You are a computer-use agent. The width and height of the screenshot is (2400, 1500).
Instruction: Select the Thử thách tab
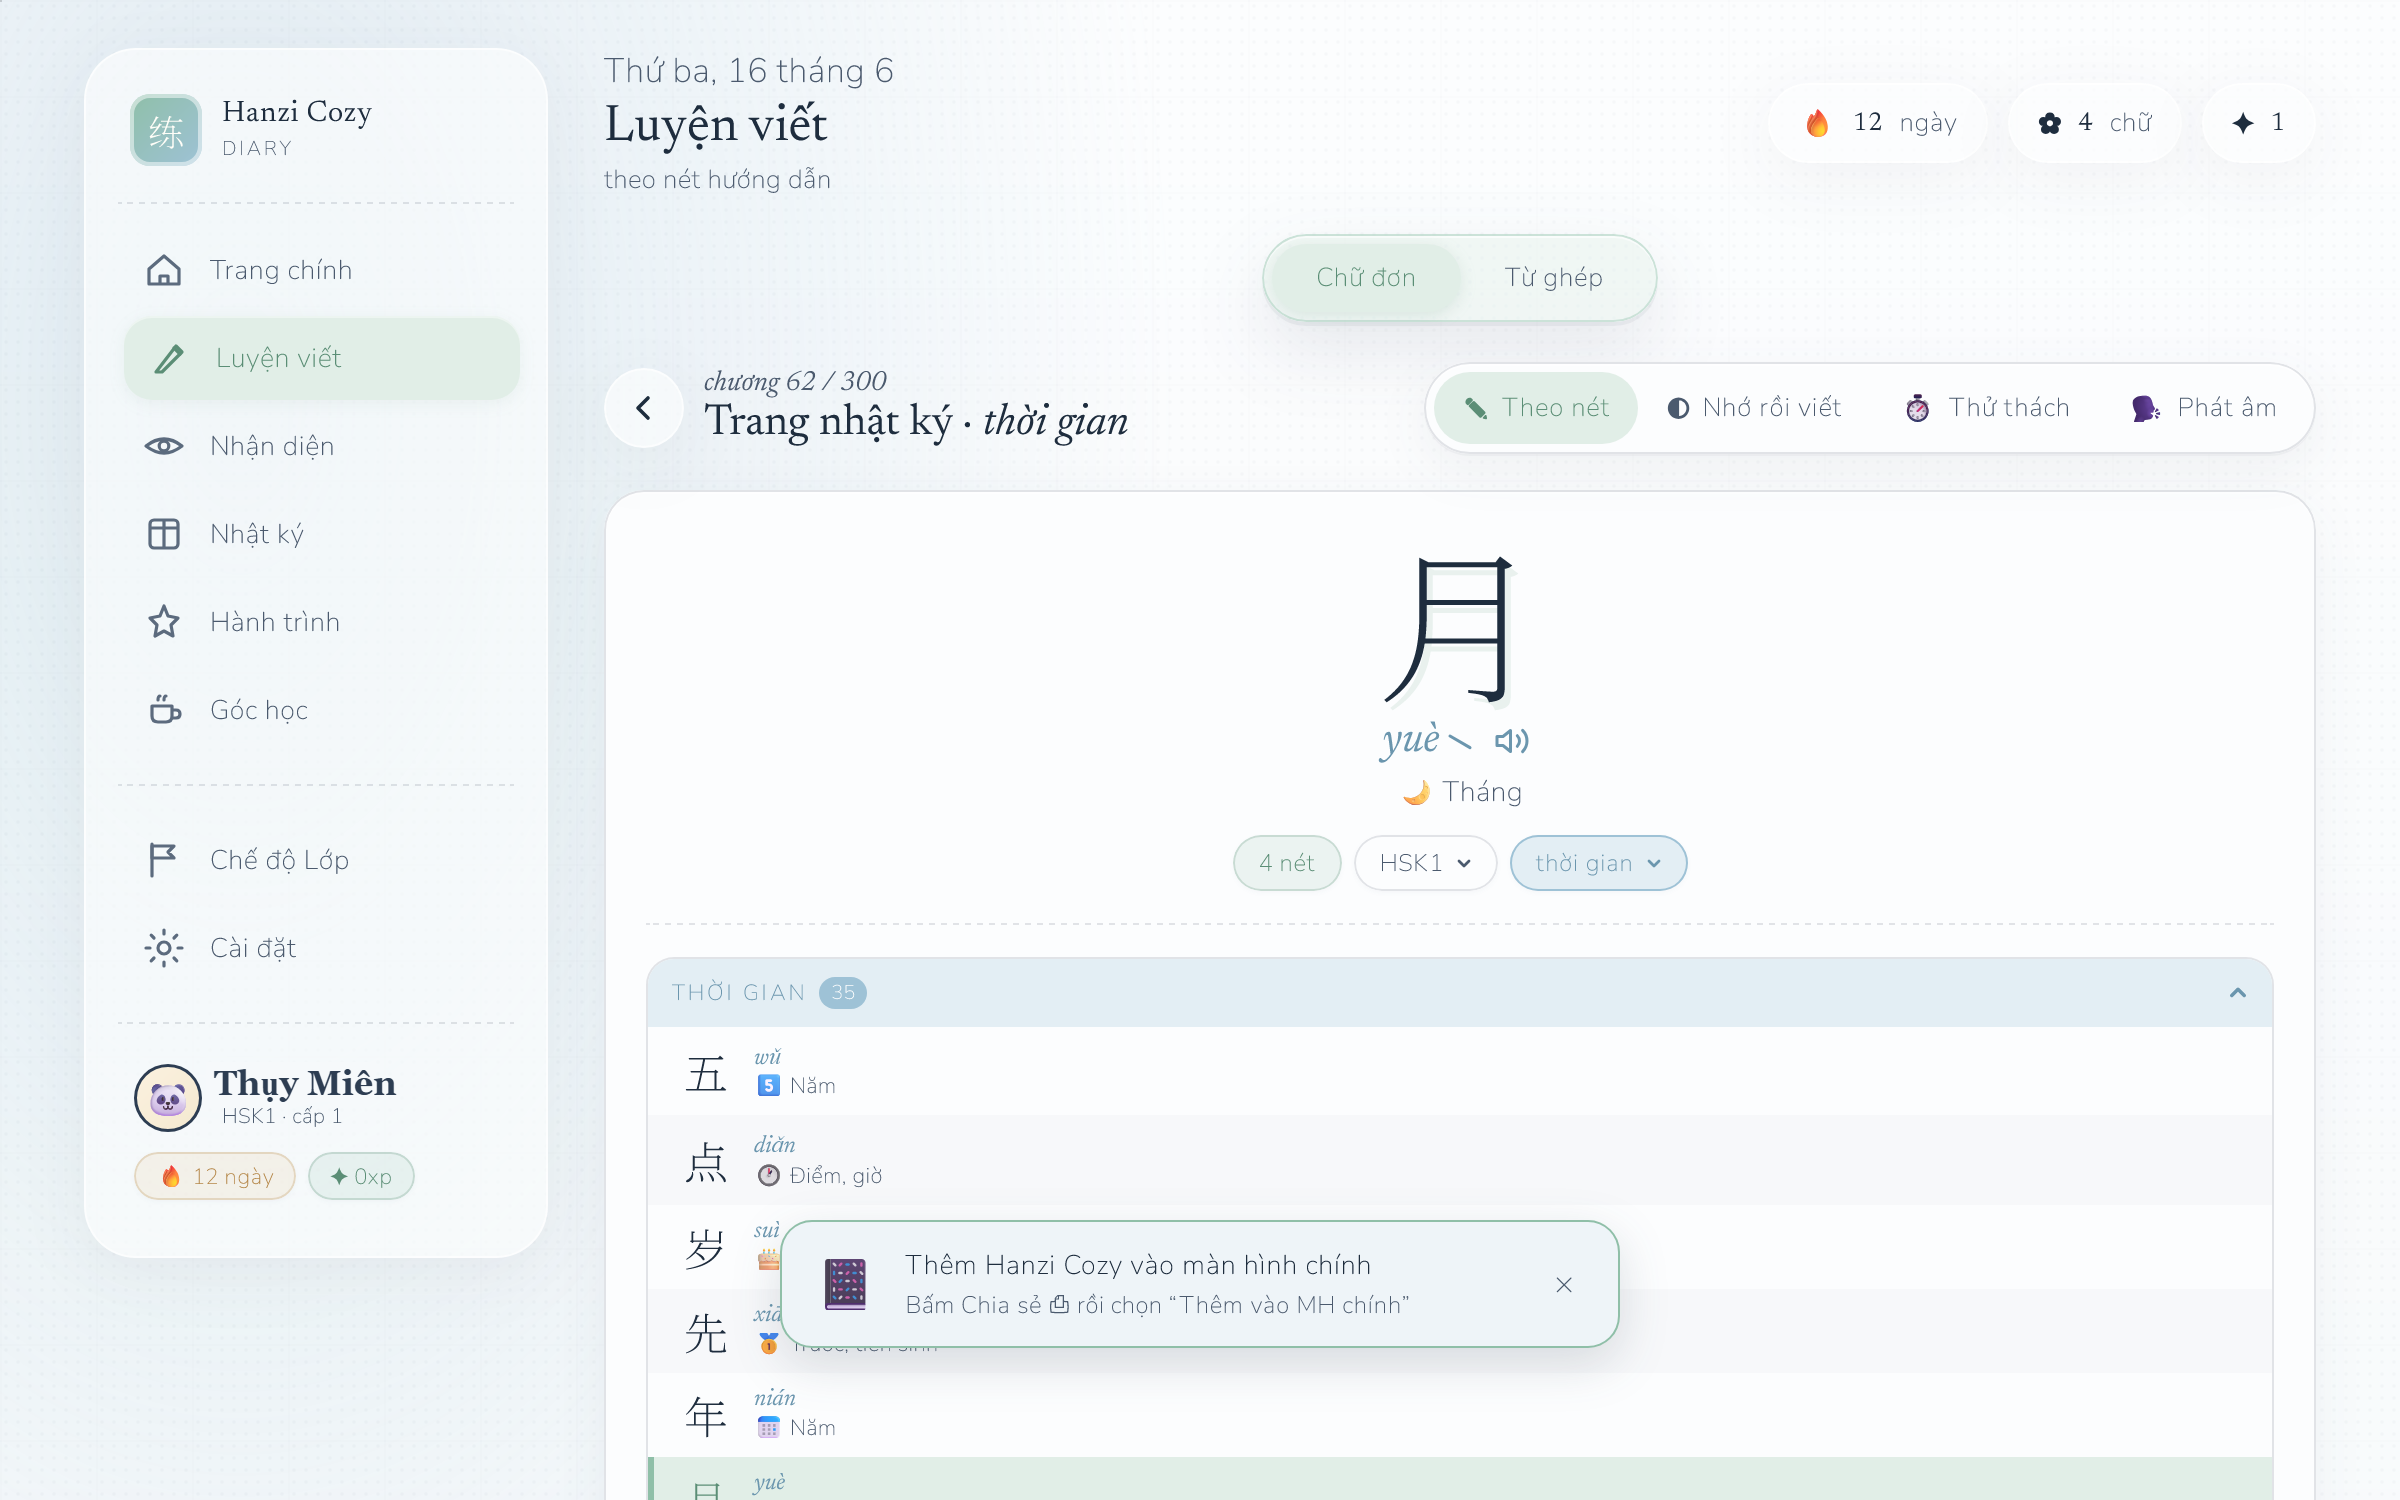1987,408
